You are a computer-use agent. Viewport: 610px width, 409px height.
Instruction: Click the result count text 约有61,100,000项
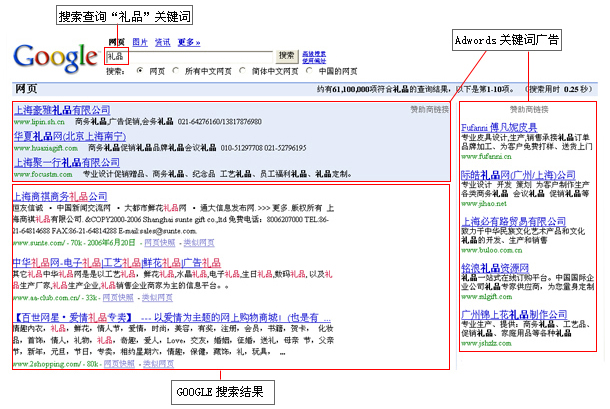(x=349, y=90)
